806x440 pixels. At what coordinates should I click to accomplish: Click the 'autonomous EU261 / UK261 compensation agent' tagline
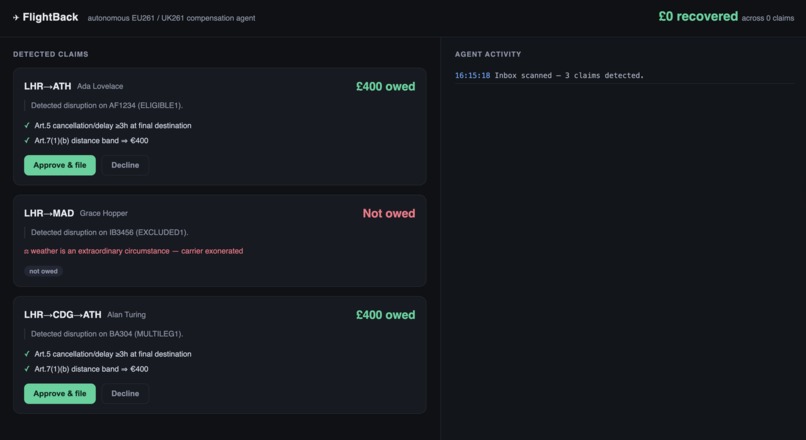click(171, 18)
